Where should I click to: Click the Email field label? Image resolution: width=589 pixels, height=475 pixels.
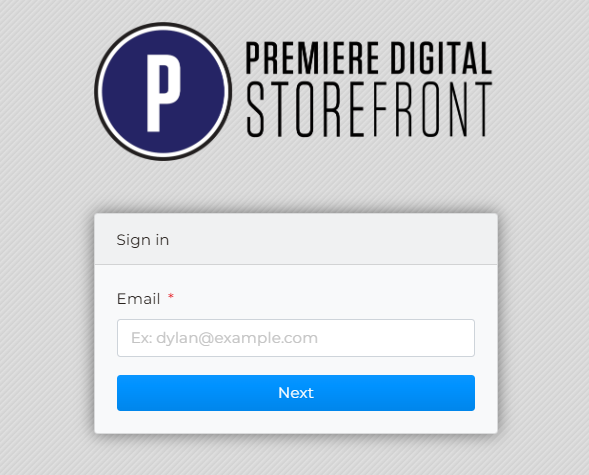(139, 299)
